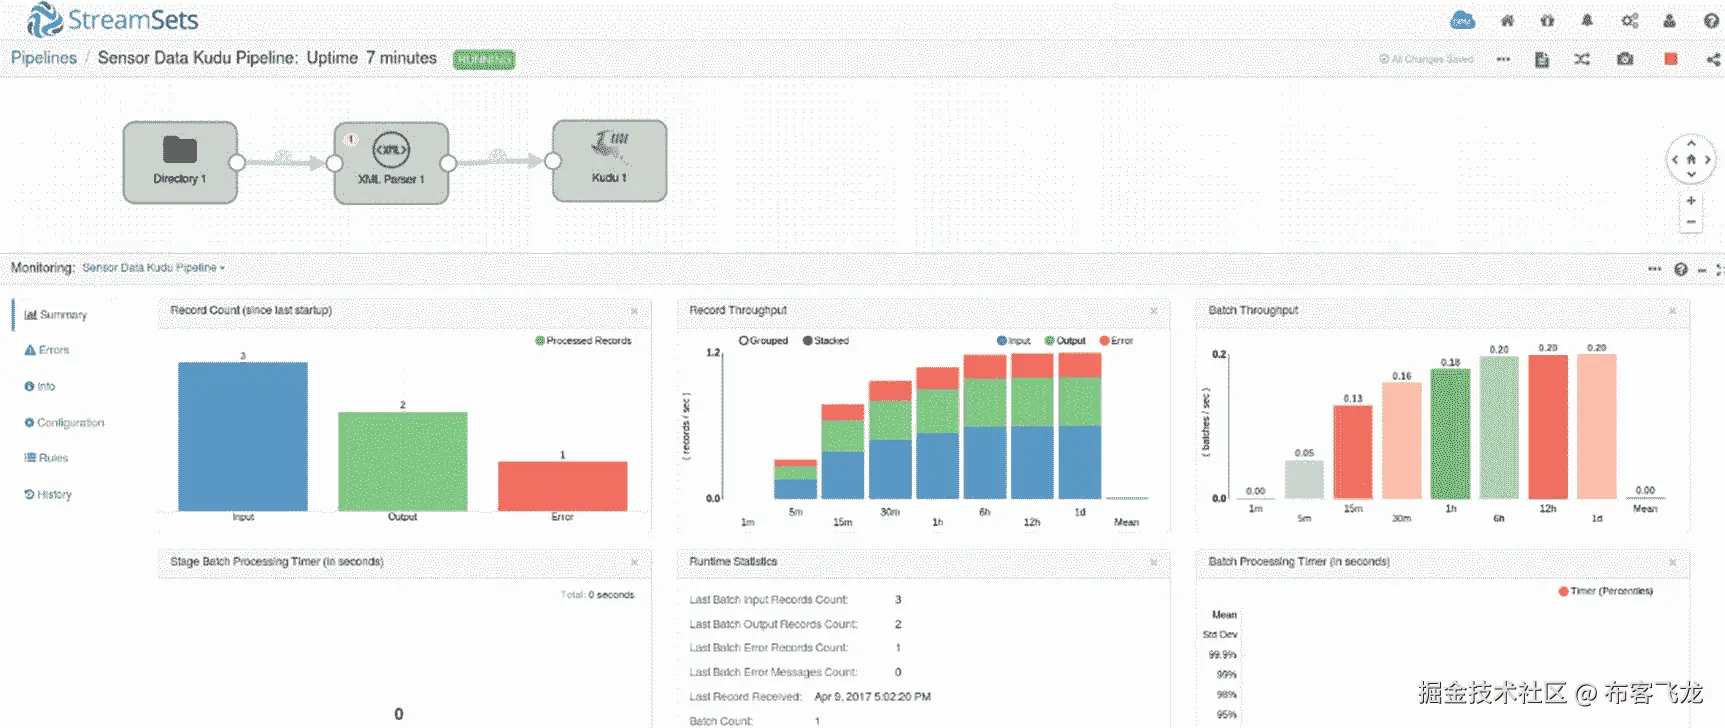Open the pipeline toolbar more options ellipsis
The width and height of the screenshot is (1725, 728).
(1503, 59)
